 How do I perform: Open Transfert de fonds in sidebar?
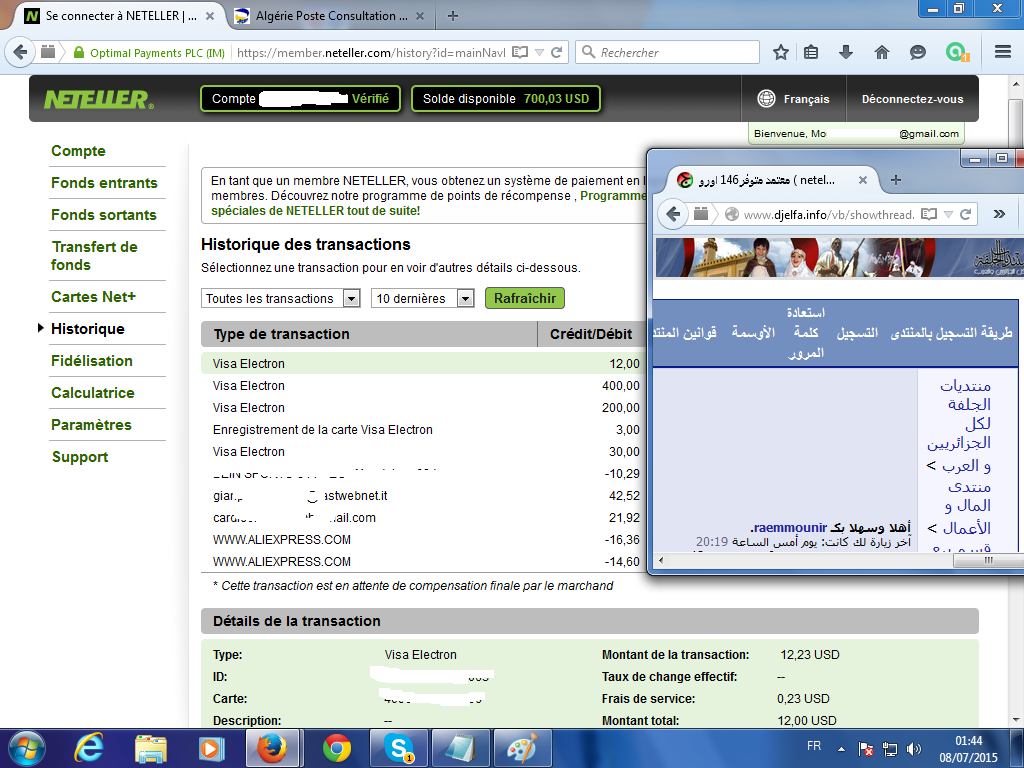point(95,255)
